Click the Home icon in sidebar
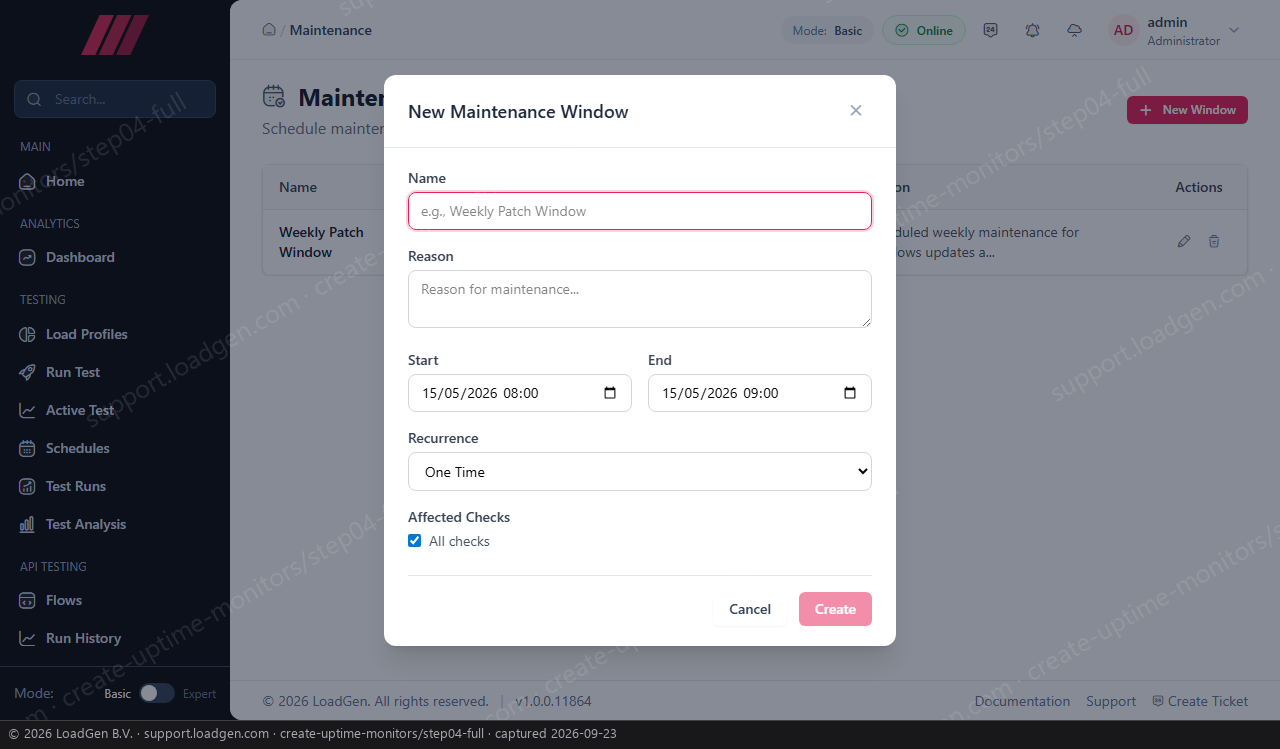The height and width of the screenshot is (749, 1280). tap(28, 181)
